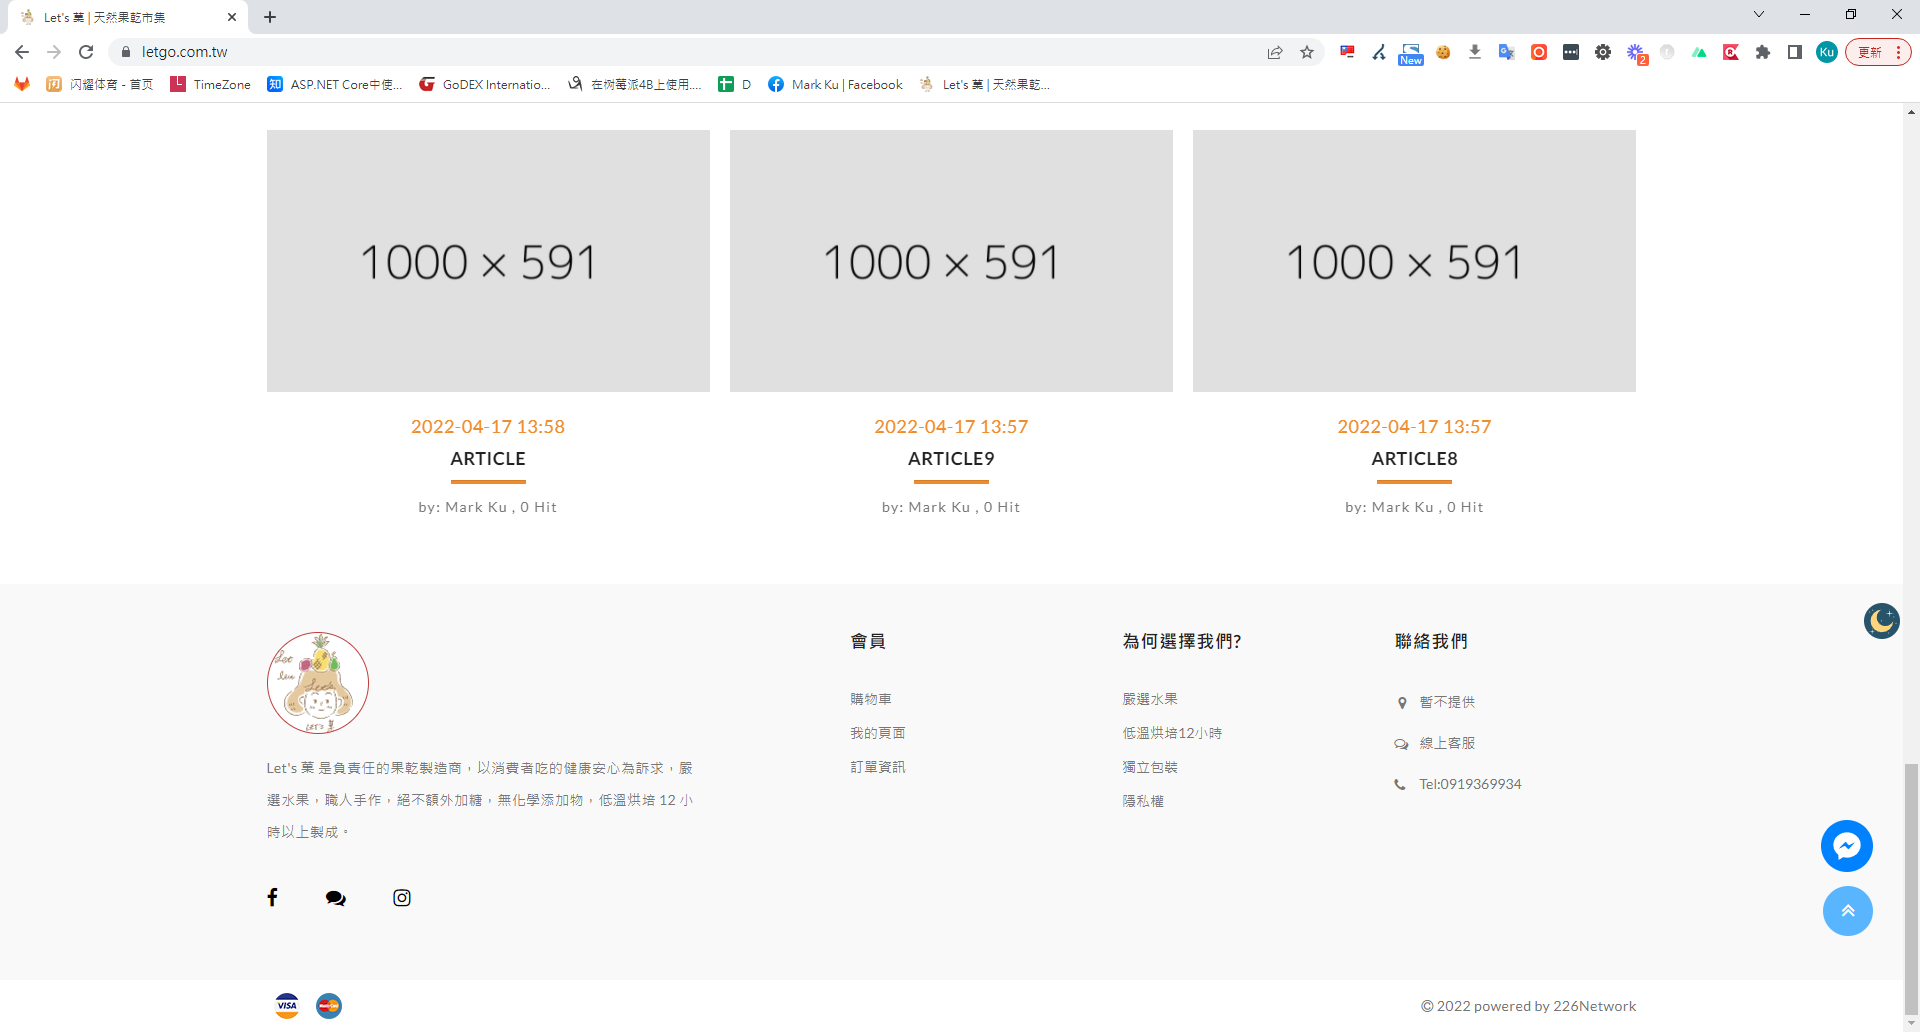
Task: Open the Ku profile menu
Action: (x=1827, y=52)
